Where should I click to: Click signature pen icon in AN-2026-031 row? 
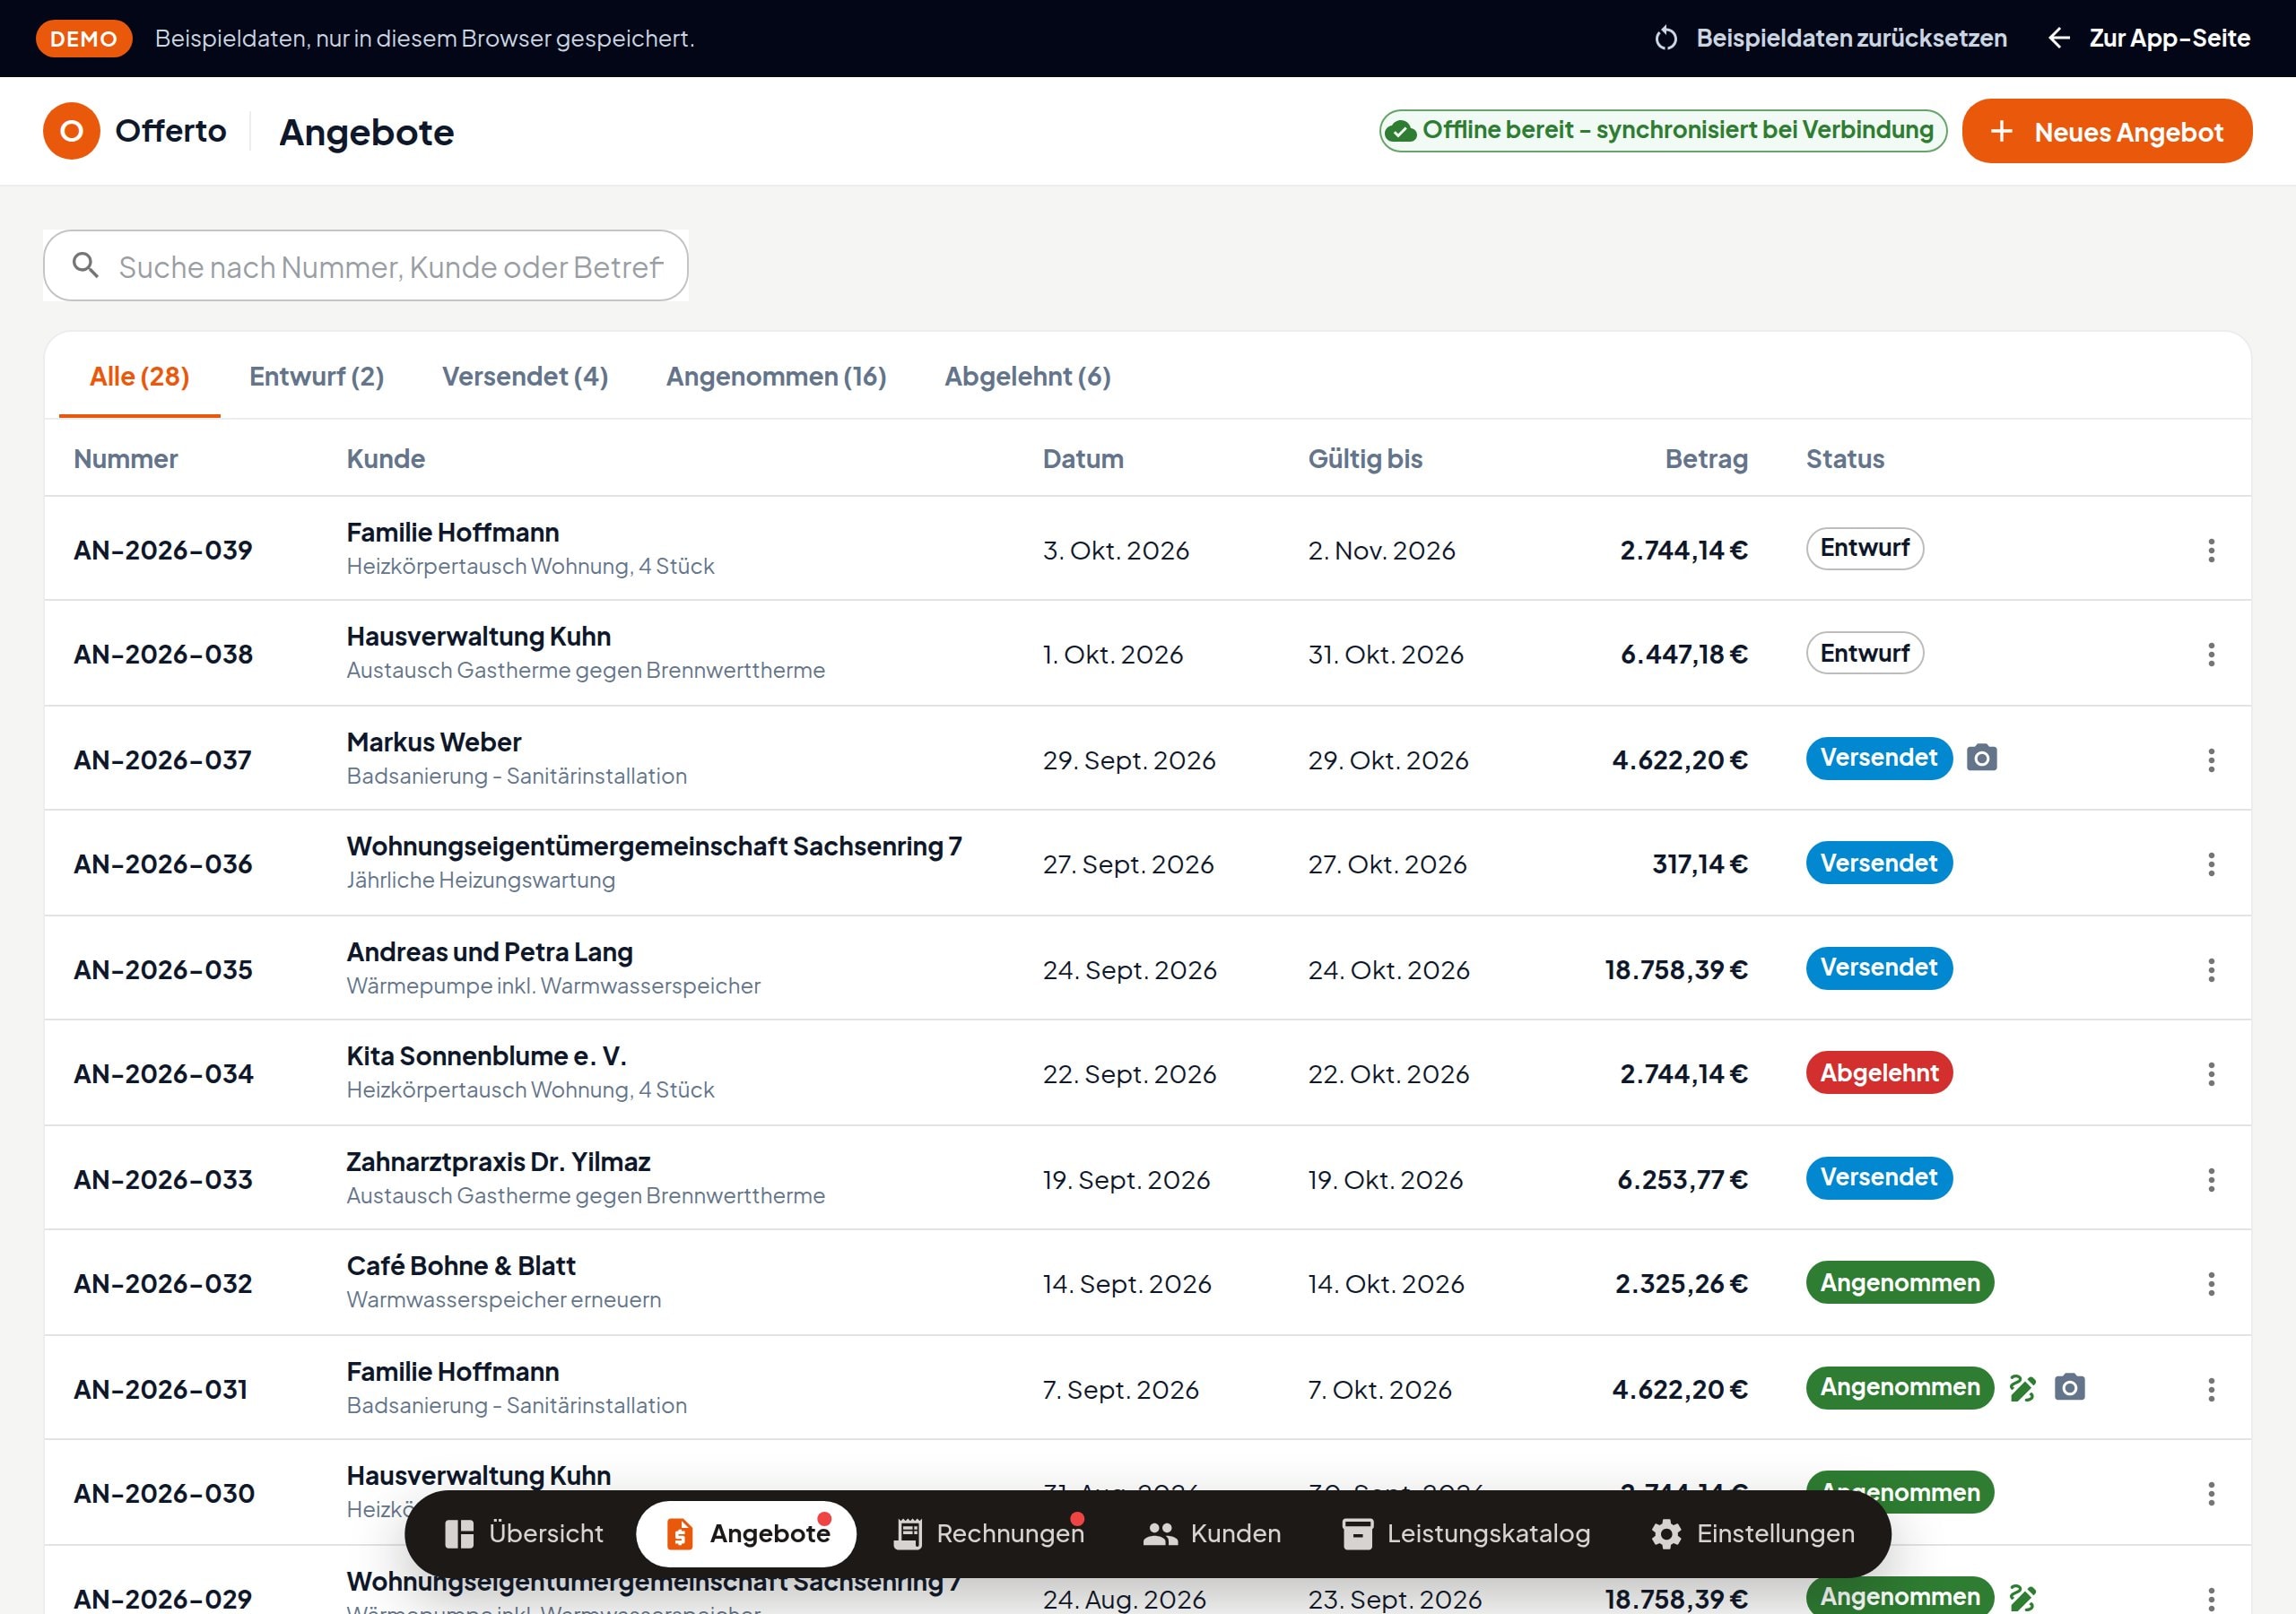2022,1387
